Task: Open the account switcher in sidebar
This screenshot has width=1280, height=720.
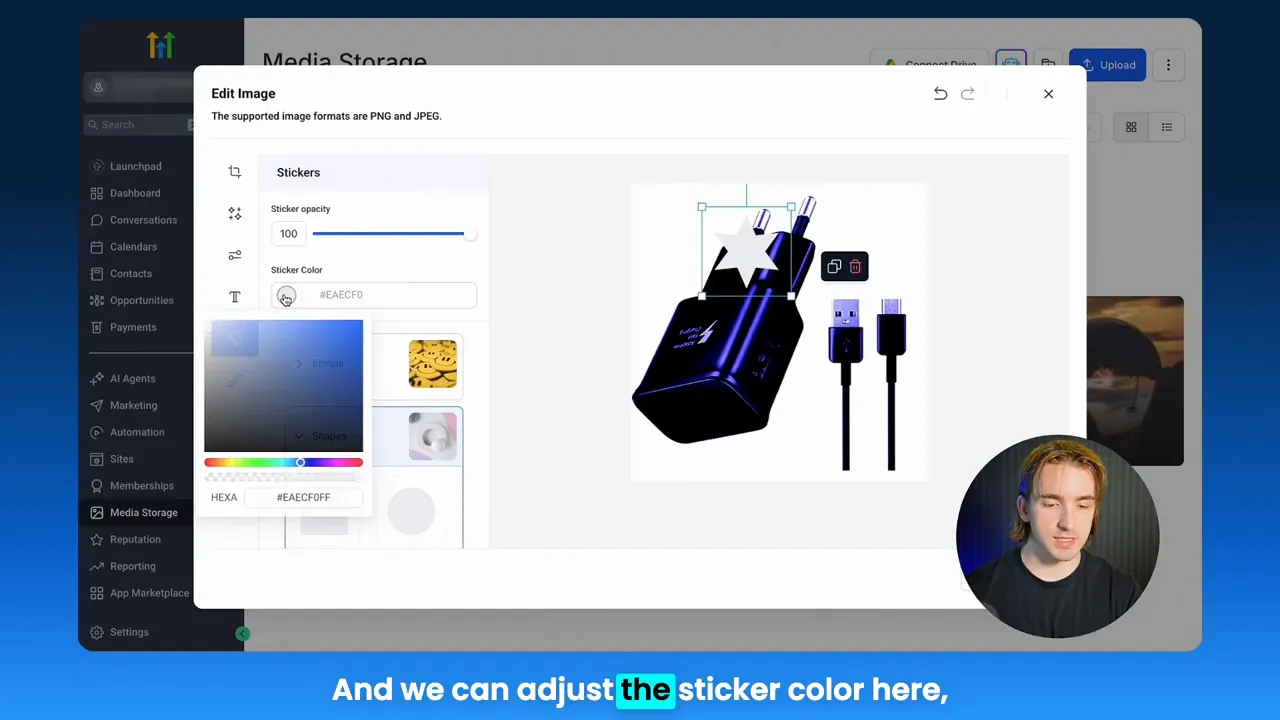Action: tap(140, 87)
